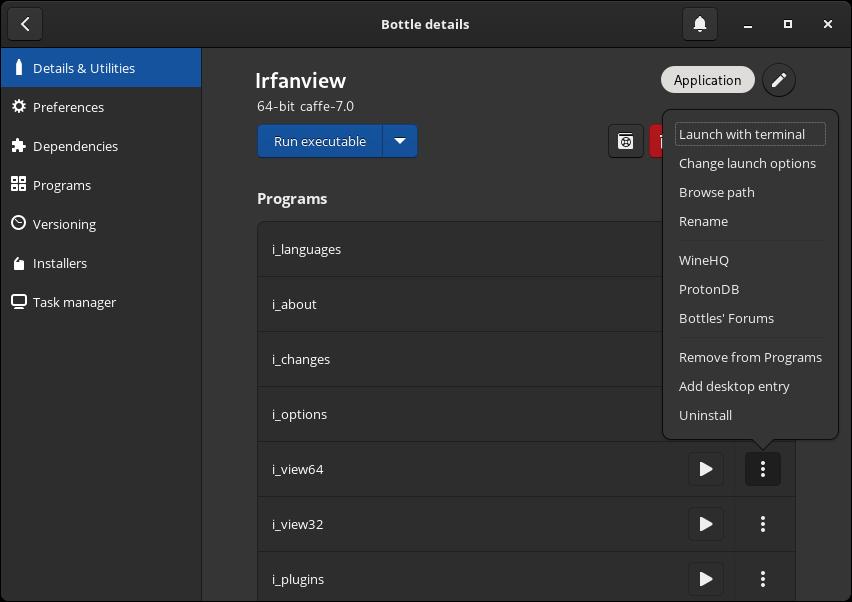The image size is (852, 602).
Task: Expand the Run executable dropdown arrow
Action: [400, 141]
